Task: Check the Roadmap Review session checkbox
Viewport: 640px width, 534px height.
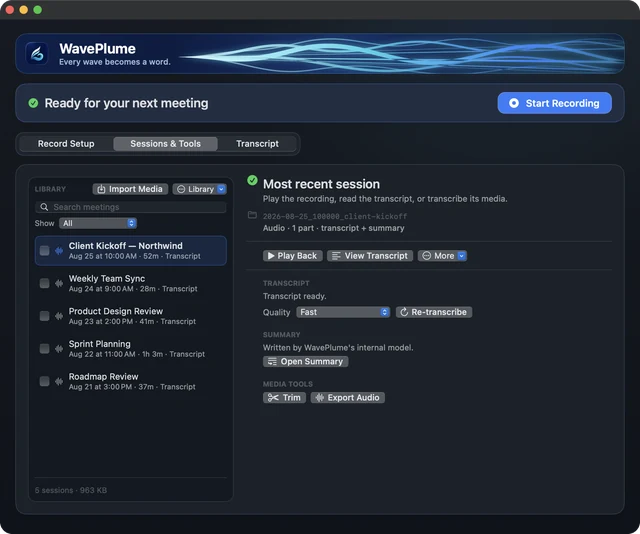Action: click(44, 381)
